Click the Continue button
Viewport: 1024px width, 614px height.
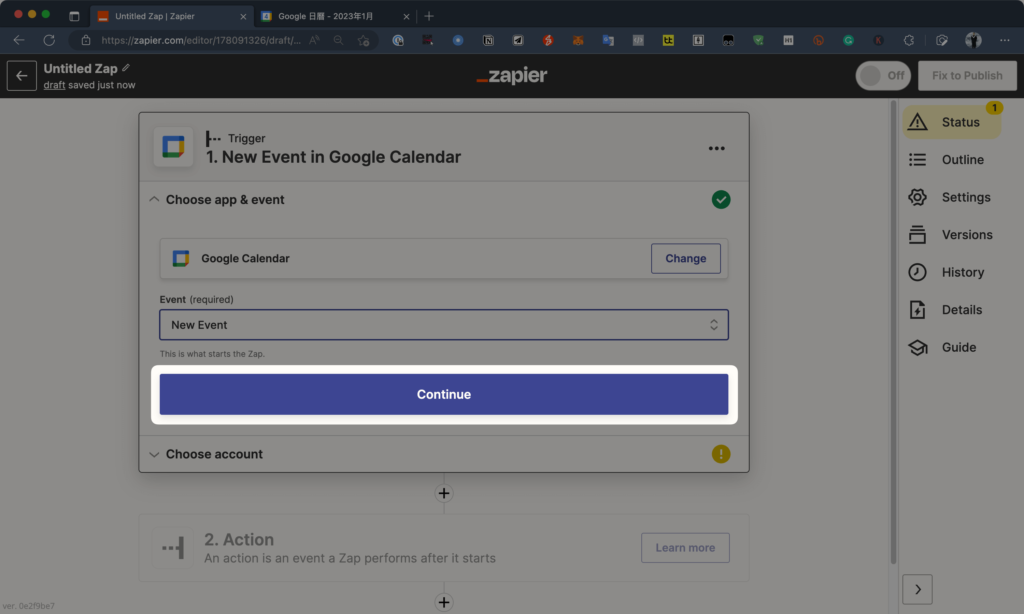(444, 395)
